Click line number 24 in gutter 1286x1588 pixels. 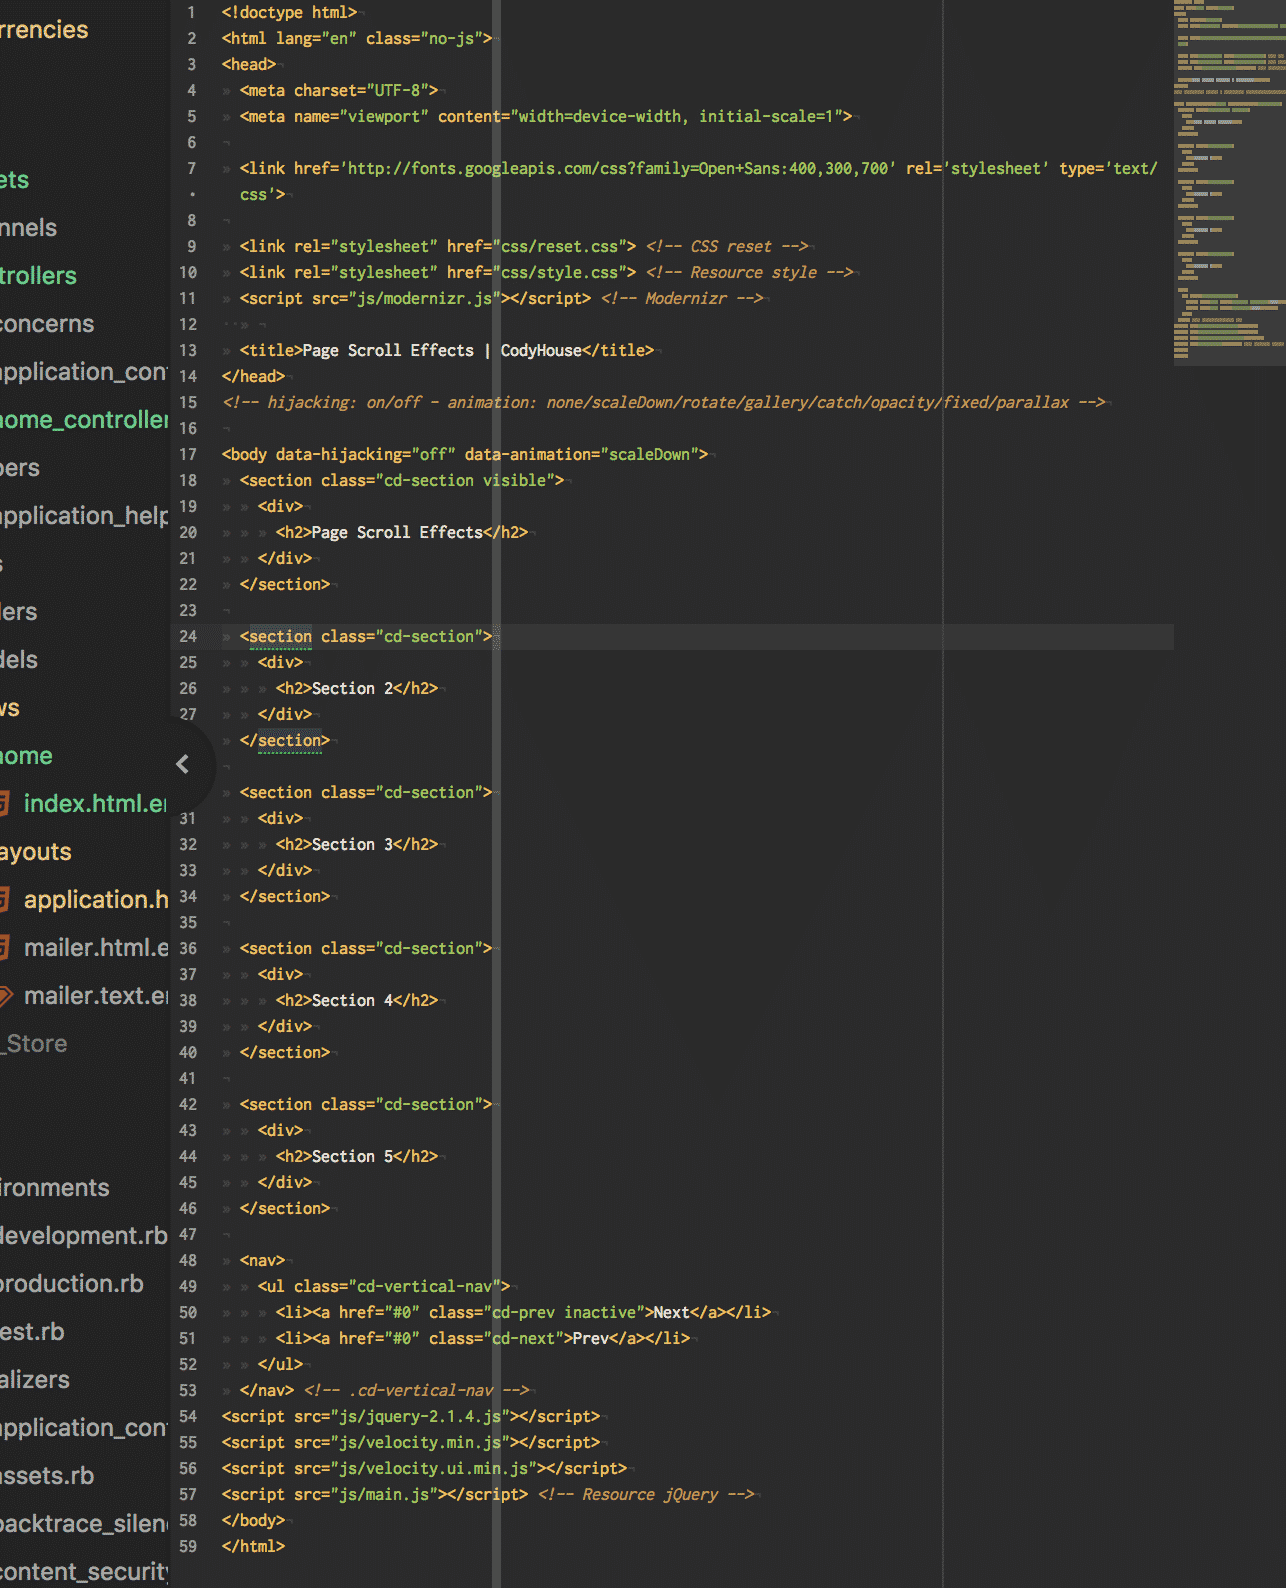[188, 637]
